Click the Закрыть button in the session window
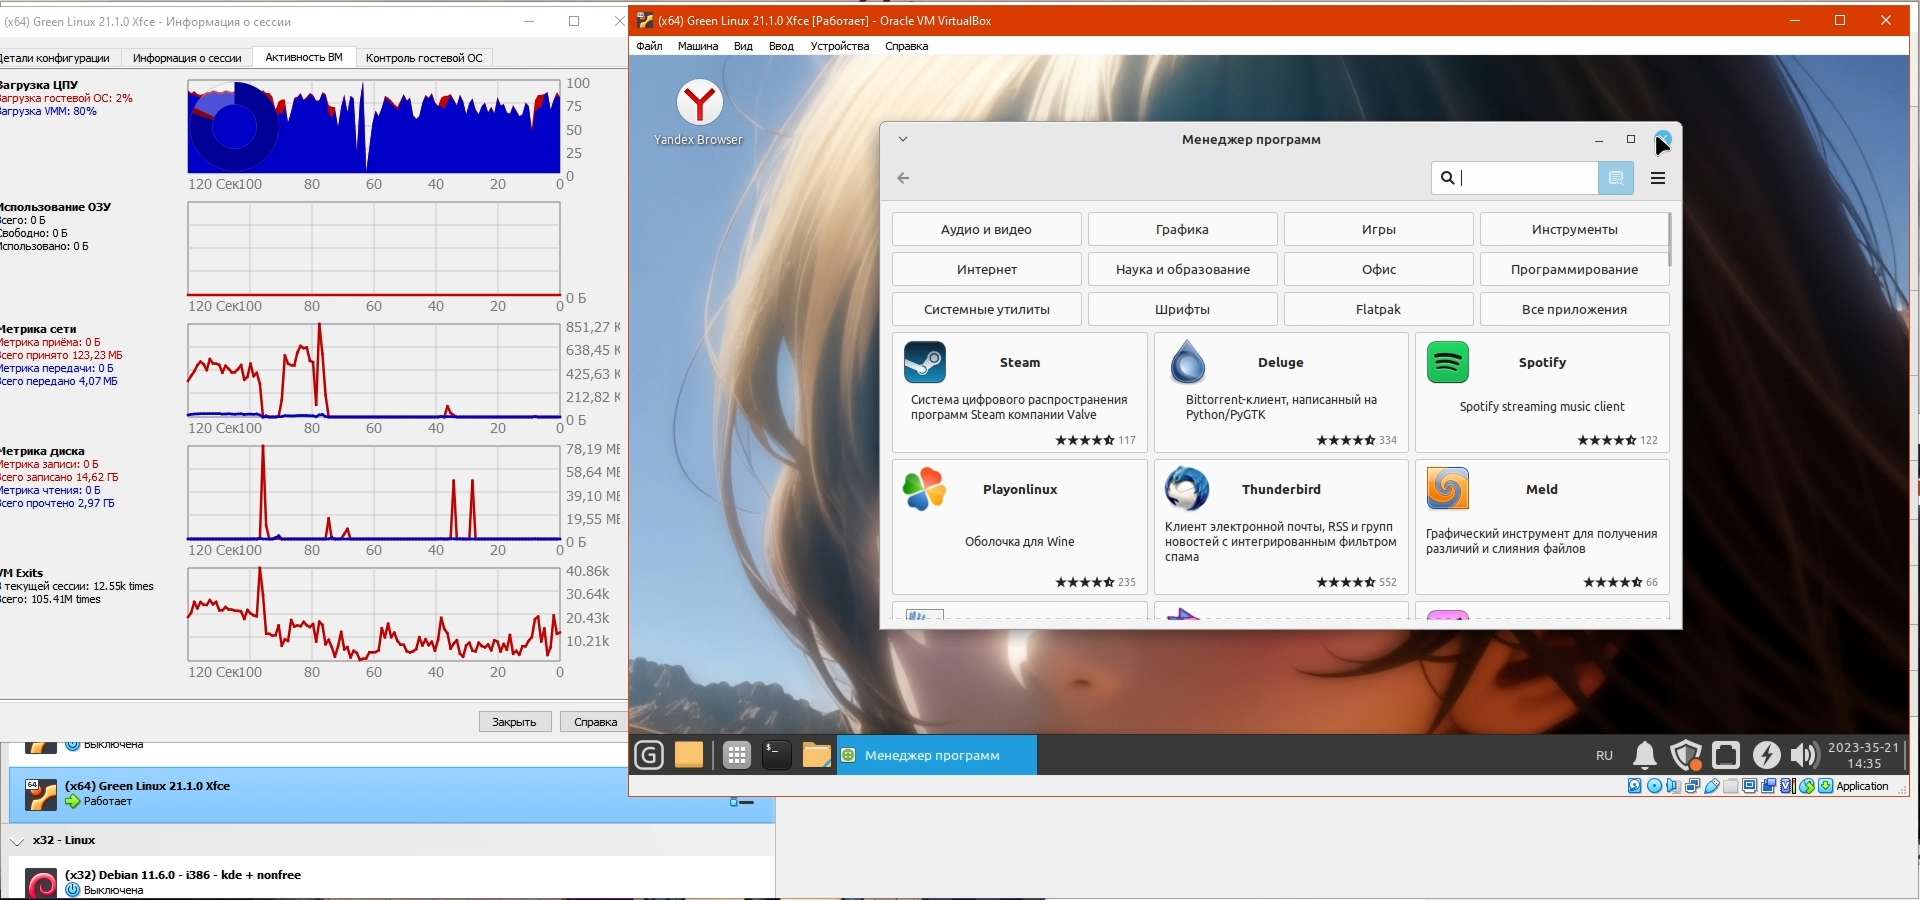Screen dimensions: 1920x900 (515, 722)
